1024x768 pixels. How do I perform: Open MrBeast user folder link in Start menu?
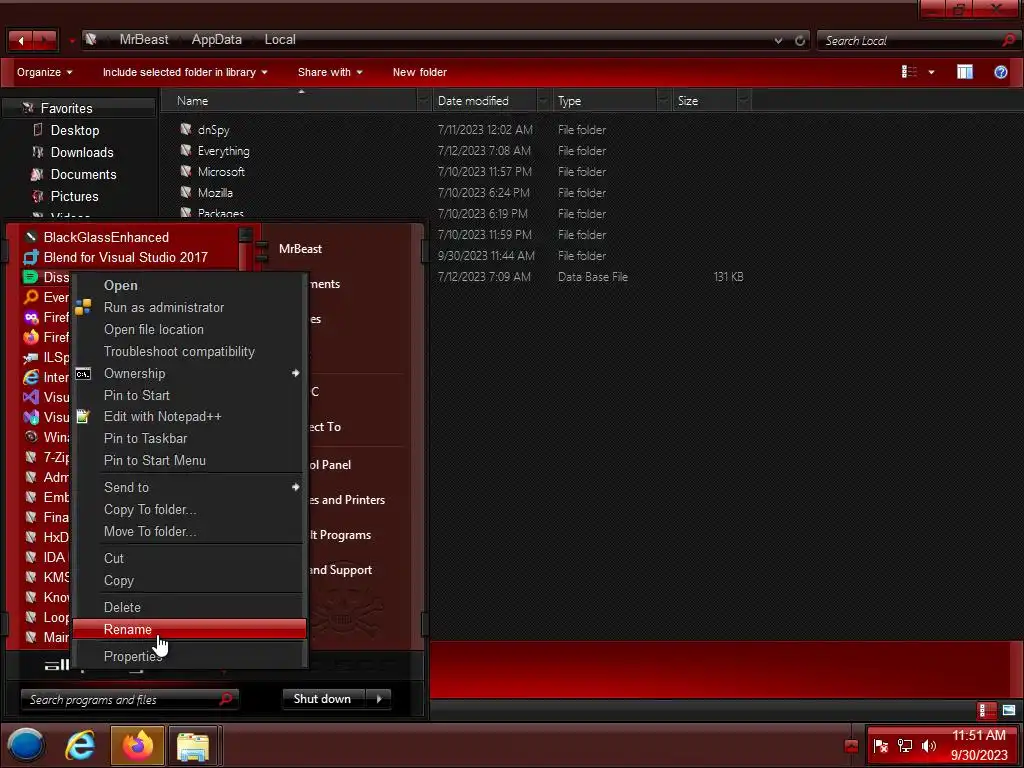click(300, 249)
